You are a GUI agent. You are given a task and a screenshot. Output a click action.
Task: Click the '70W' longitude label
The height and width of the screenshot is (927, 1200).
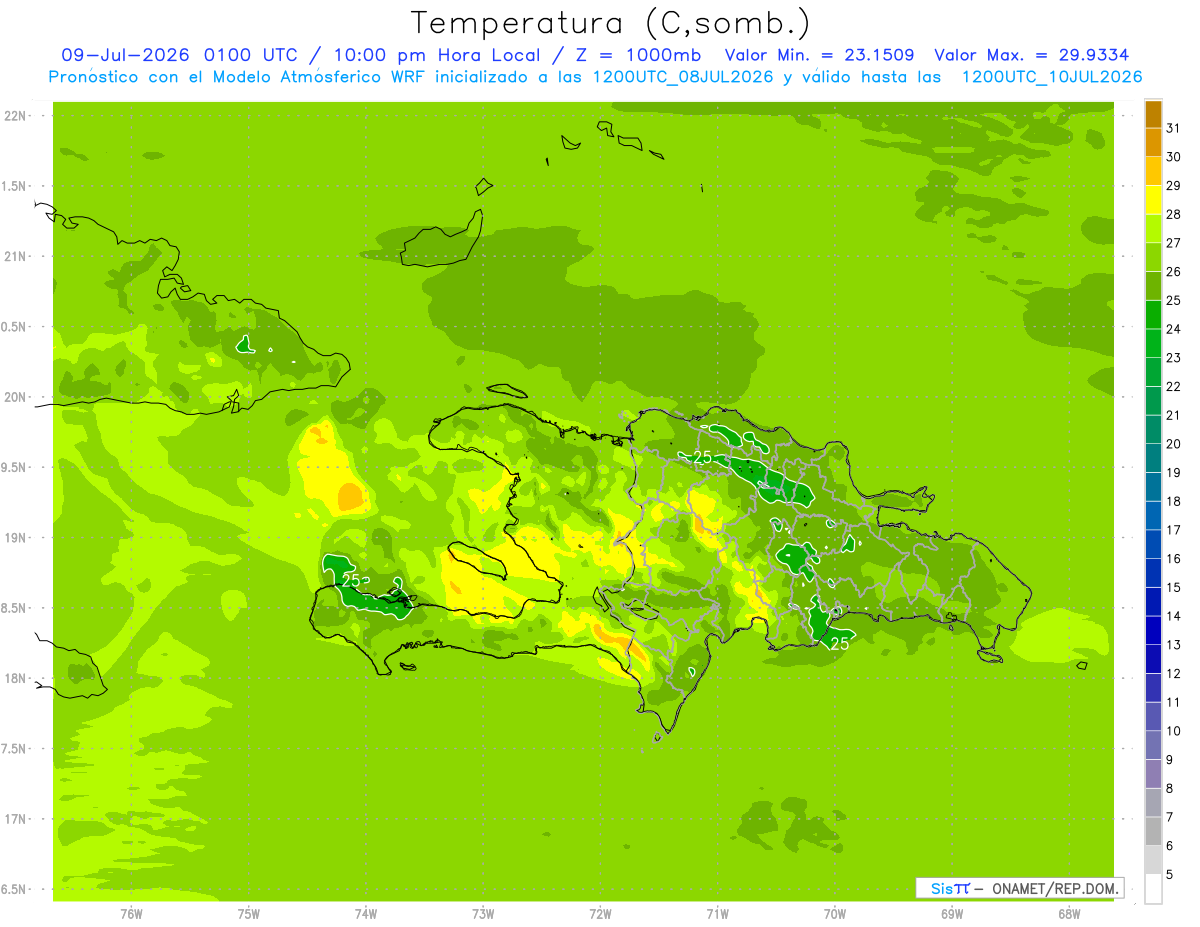point(835,913)
